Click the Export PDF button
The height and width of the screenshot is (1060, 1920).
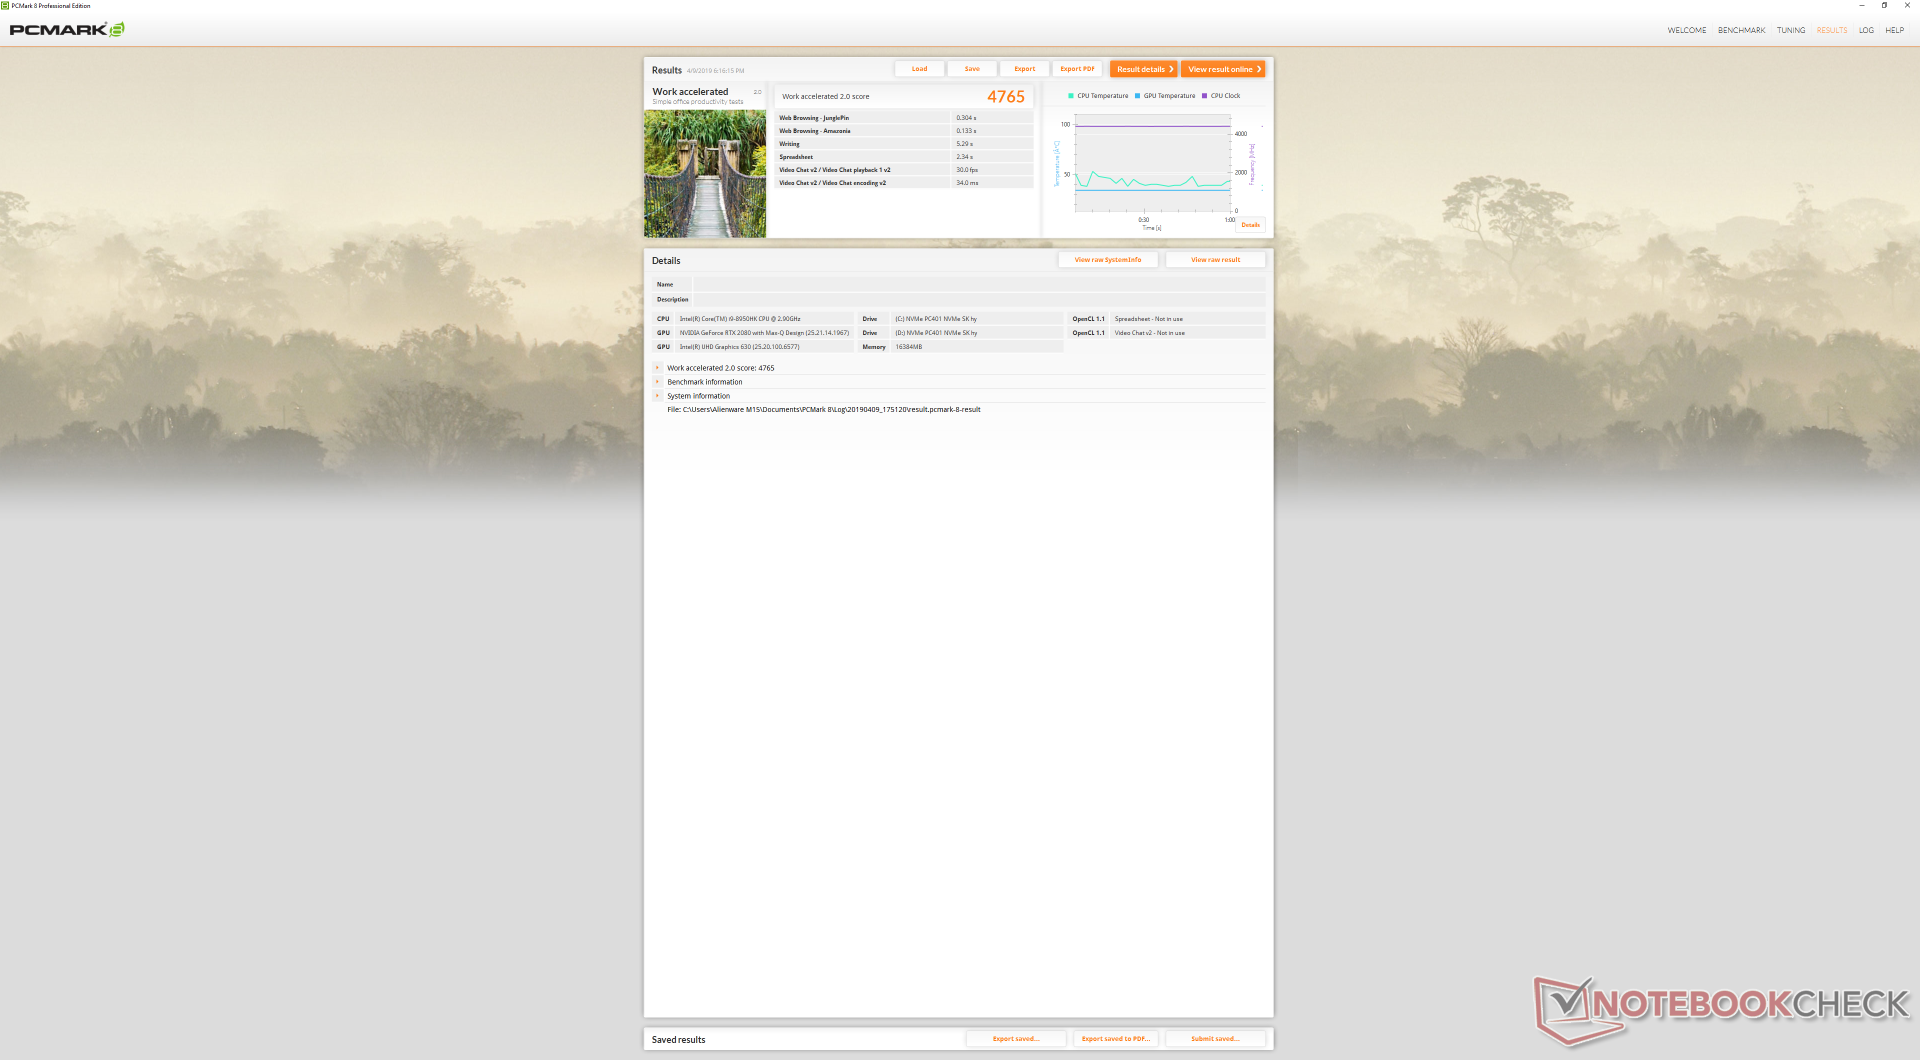(x=1077, y=69)
